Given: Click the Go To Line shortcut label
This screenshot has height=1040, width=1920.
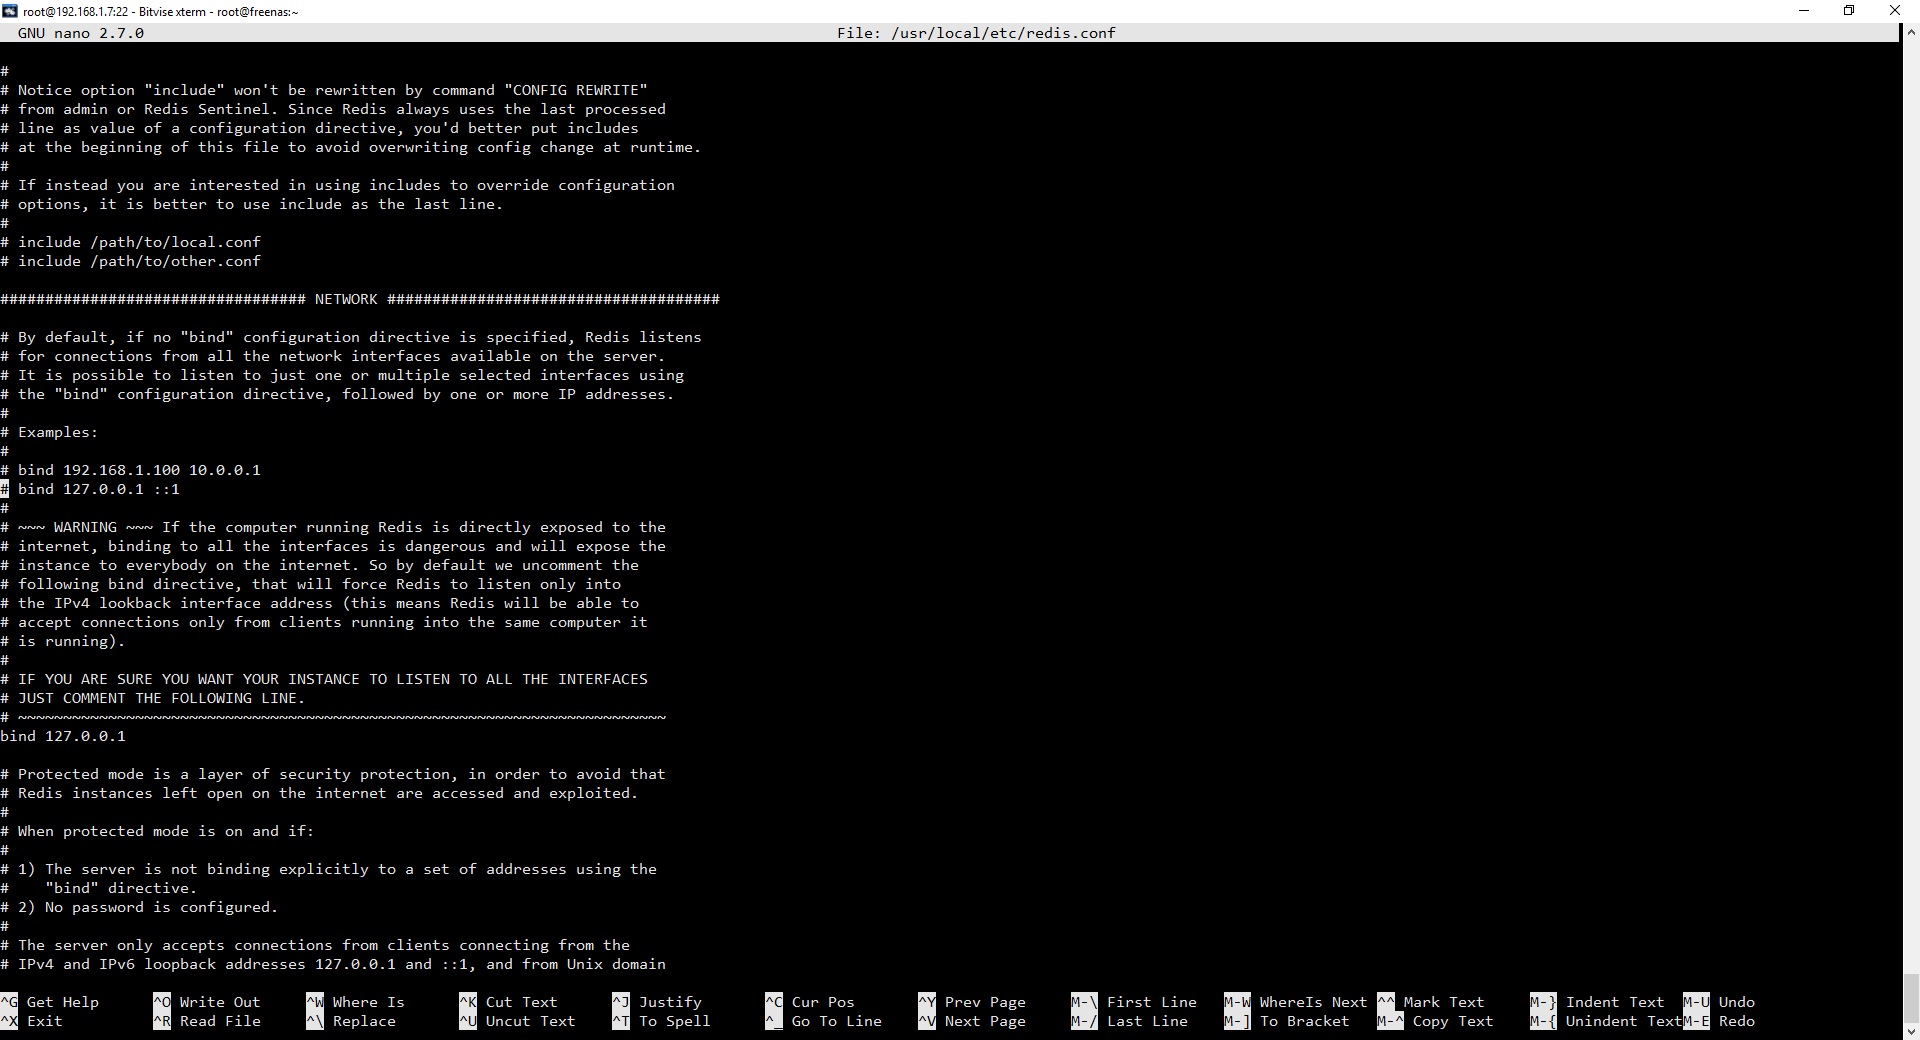Looking at the screenshot, I should point(836,1021).
